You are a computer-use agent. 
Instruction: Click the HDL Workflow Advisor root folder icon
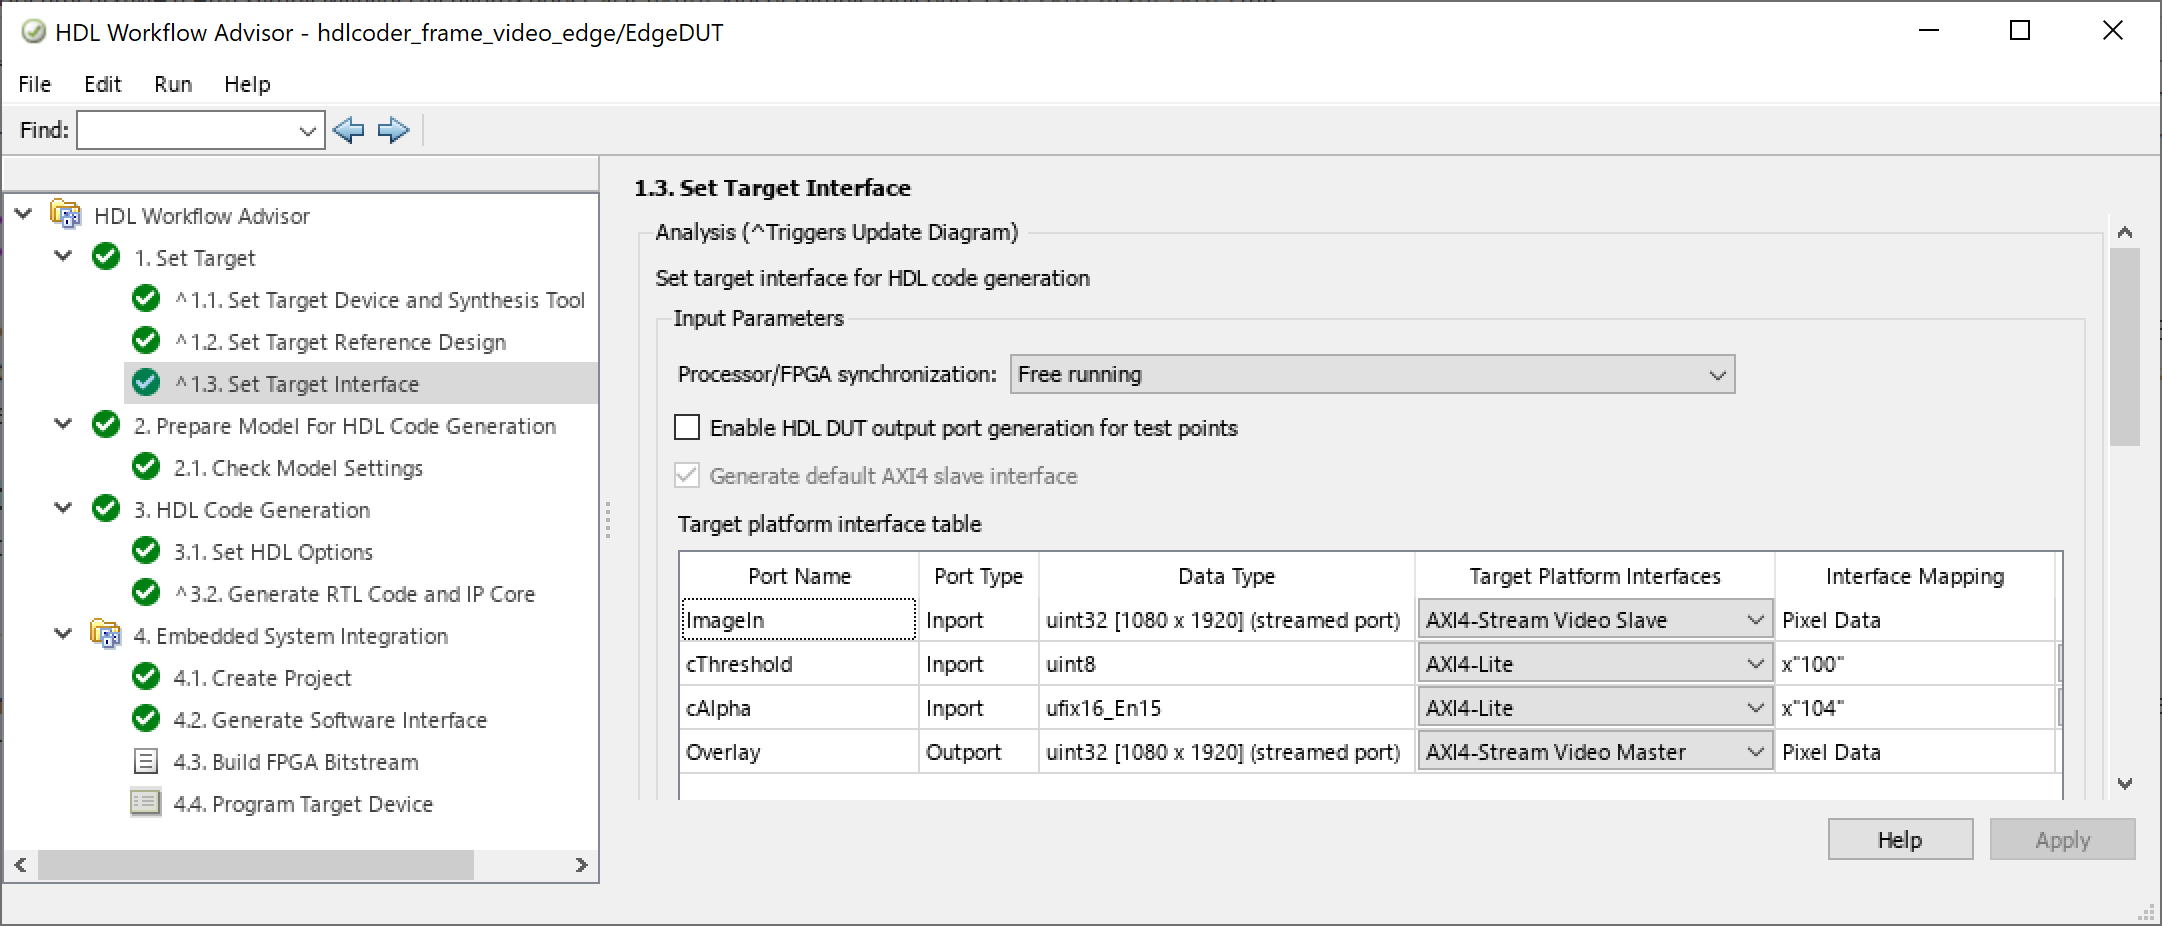pos(66,215)
